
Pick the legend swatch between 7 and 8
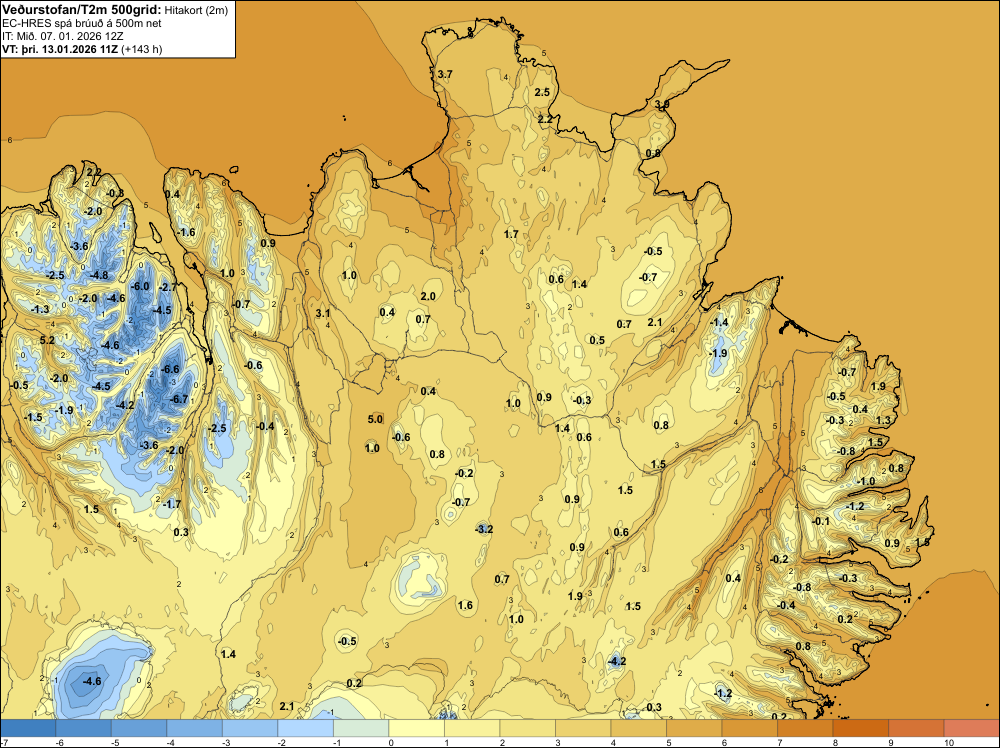pyautogui.click(x=805, y=728)
